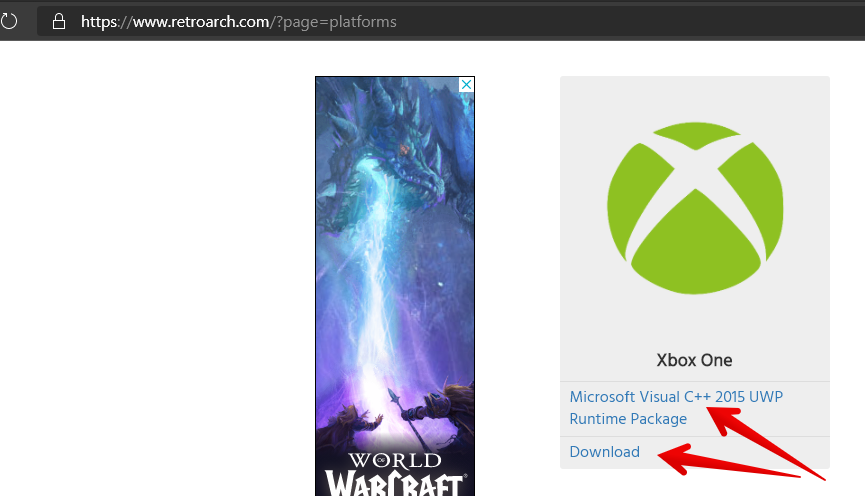This screenshot has width=865, height=496.
Task: Reload the page with the refresh icon
Action: pos(8,22)
